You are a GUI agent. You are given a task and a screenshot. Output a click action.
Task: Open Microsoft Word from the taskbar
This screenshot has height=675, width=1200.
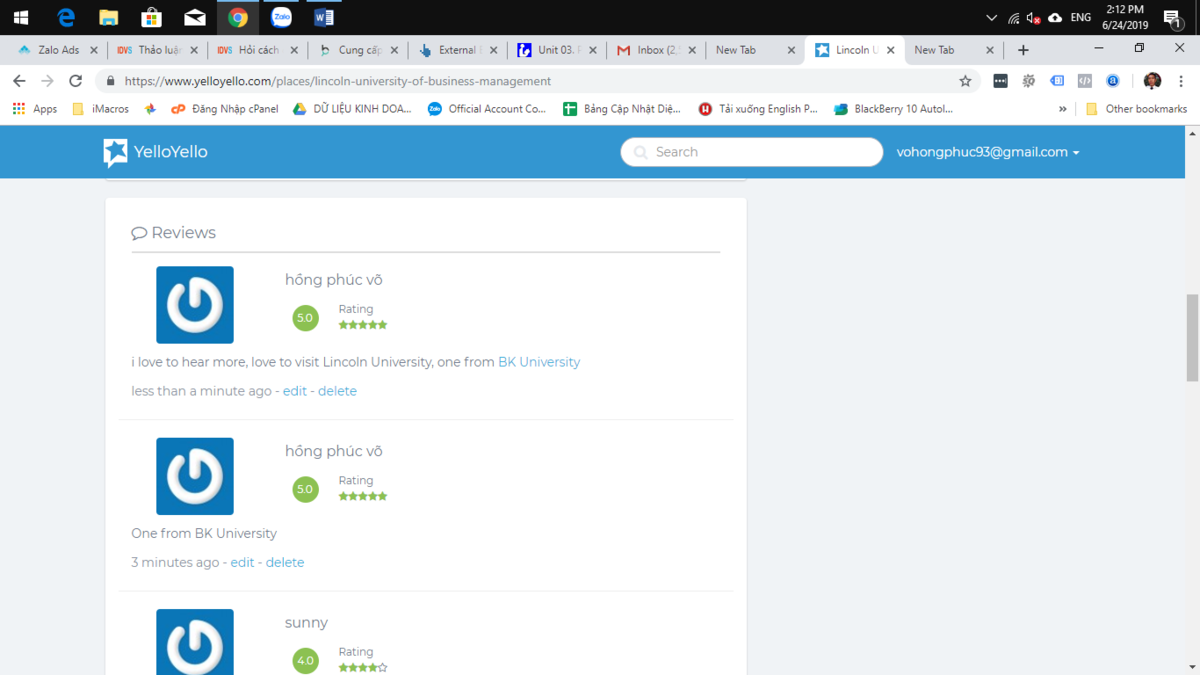pyautogui.click(x=324, y=17)
